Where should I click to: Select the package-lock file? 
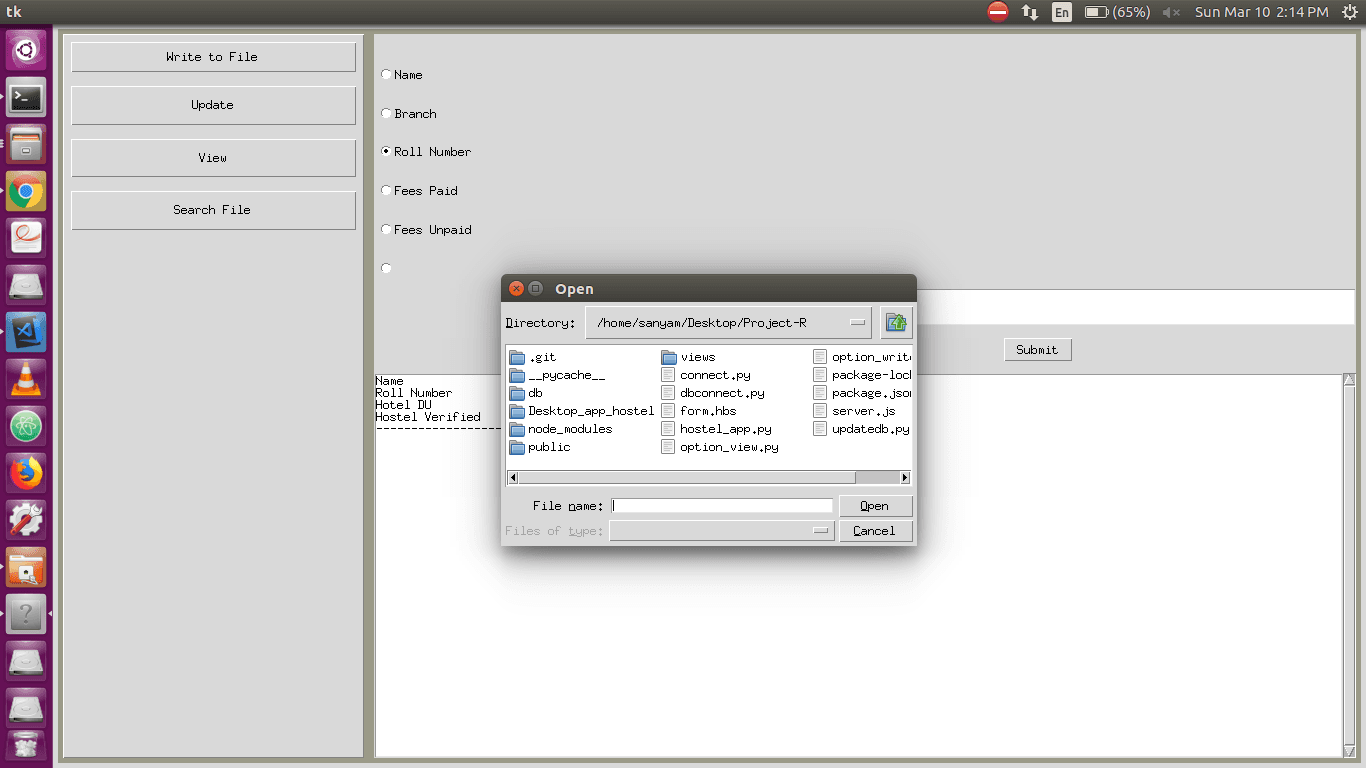[x=862, y=375]
